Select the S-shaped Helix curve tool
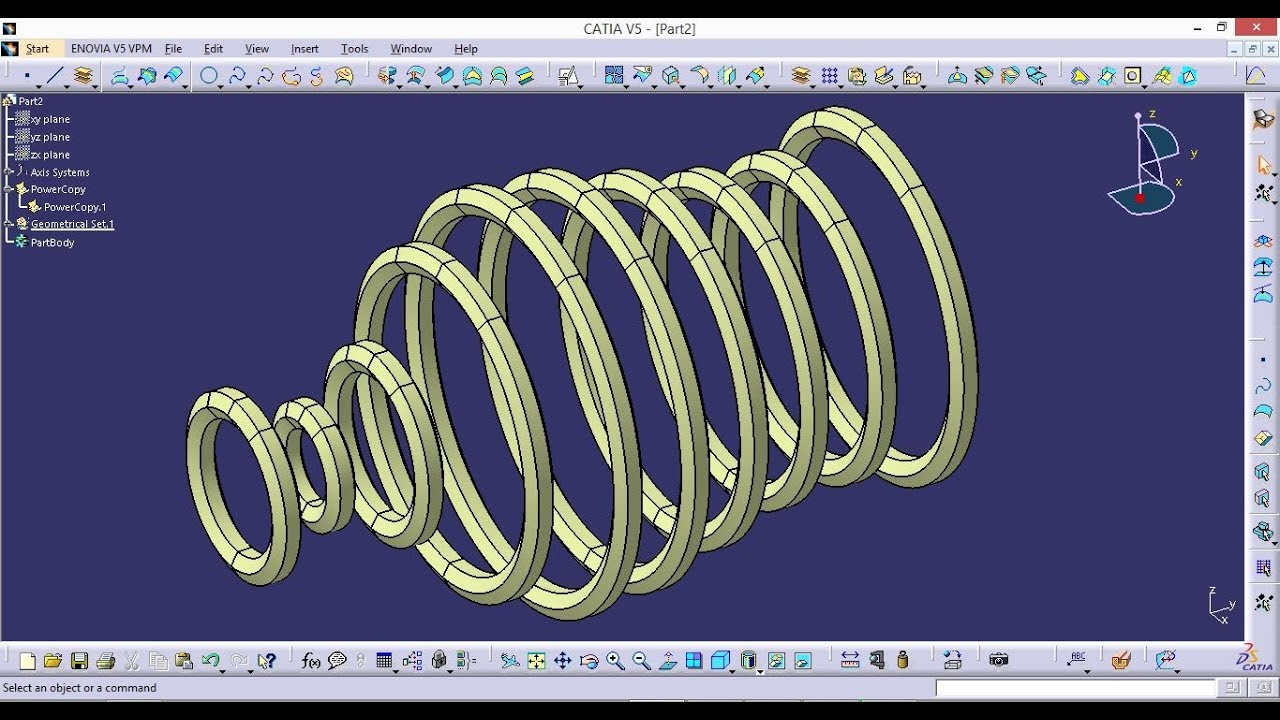The height and width of the screenshot is (720, 1280). pyautogui.click(x=317, y=76)
